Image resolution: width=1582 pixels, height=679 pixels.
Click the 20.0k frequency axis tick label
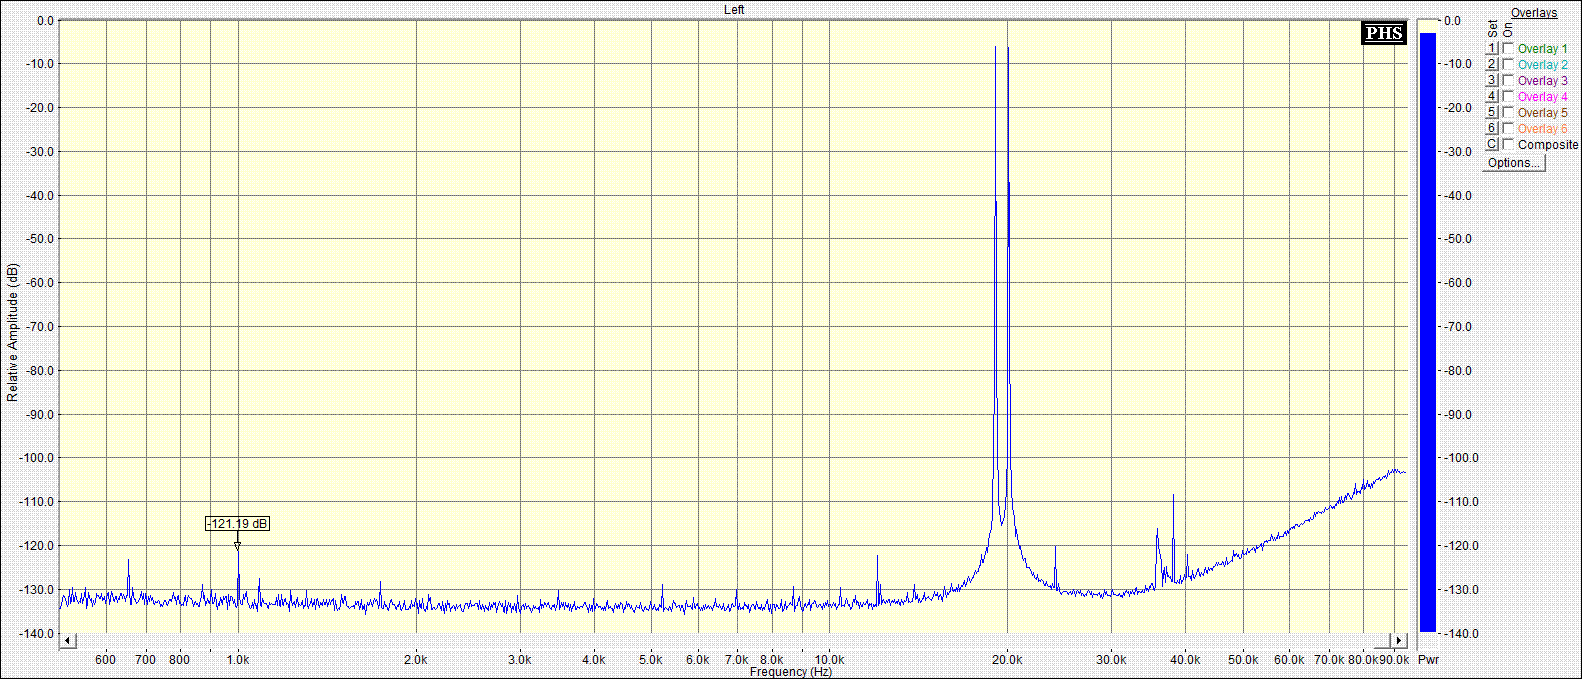coord(1007,659)
